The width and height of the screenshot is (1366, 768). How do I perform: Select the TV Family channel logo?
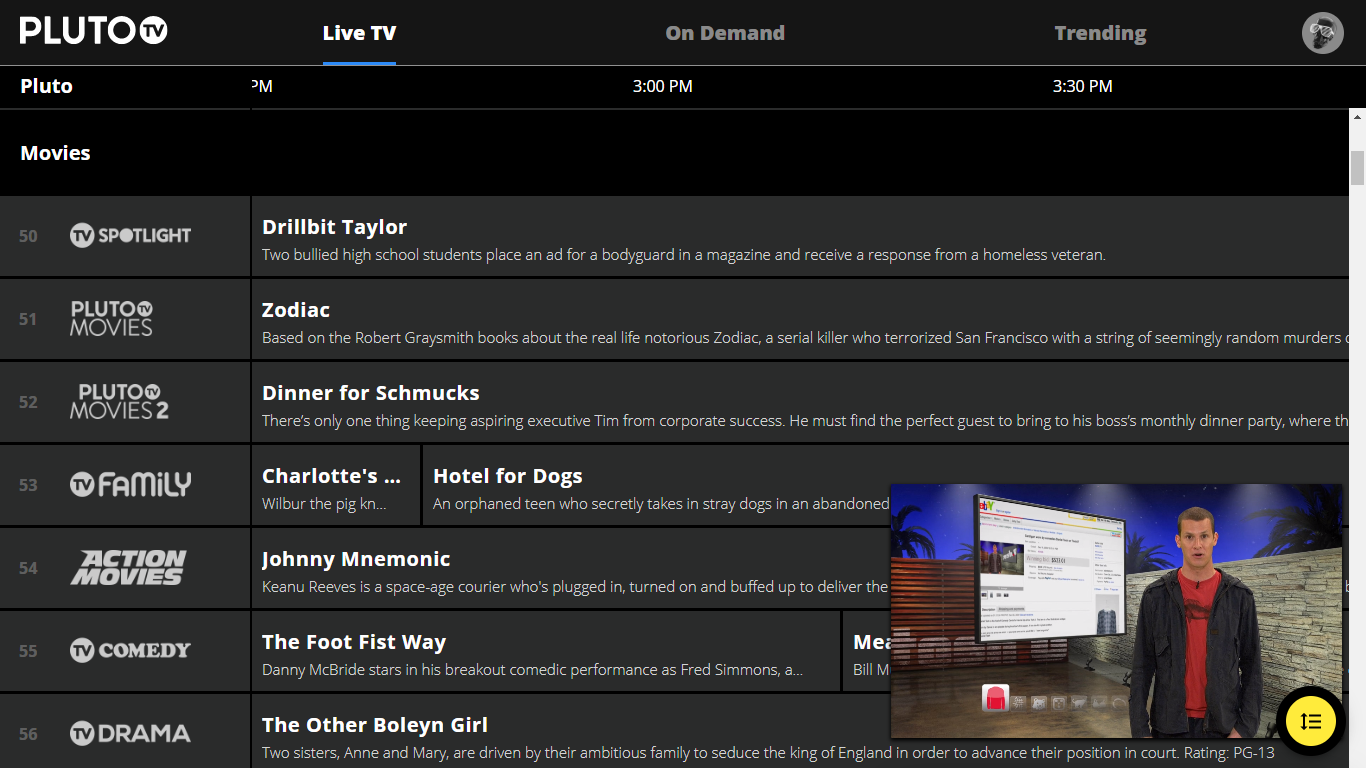[x=130, y=485]
